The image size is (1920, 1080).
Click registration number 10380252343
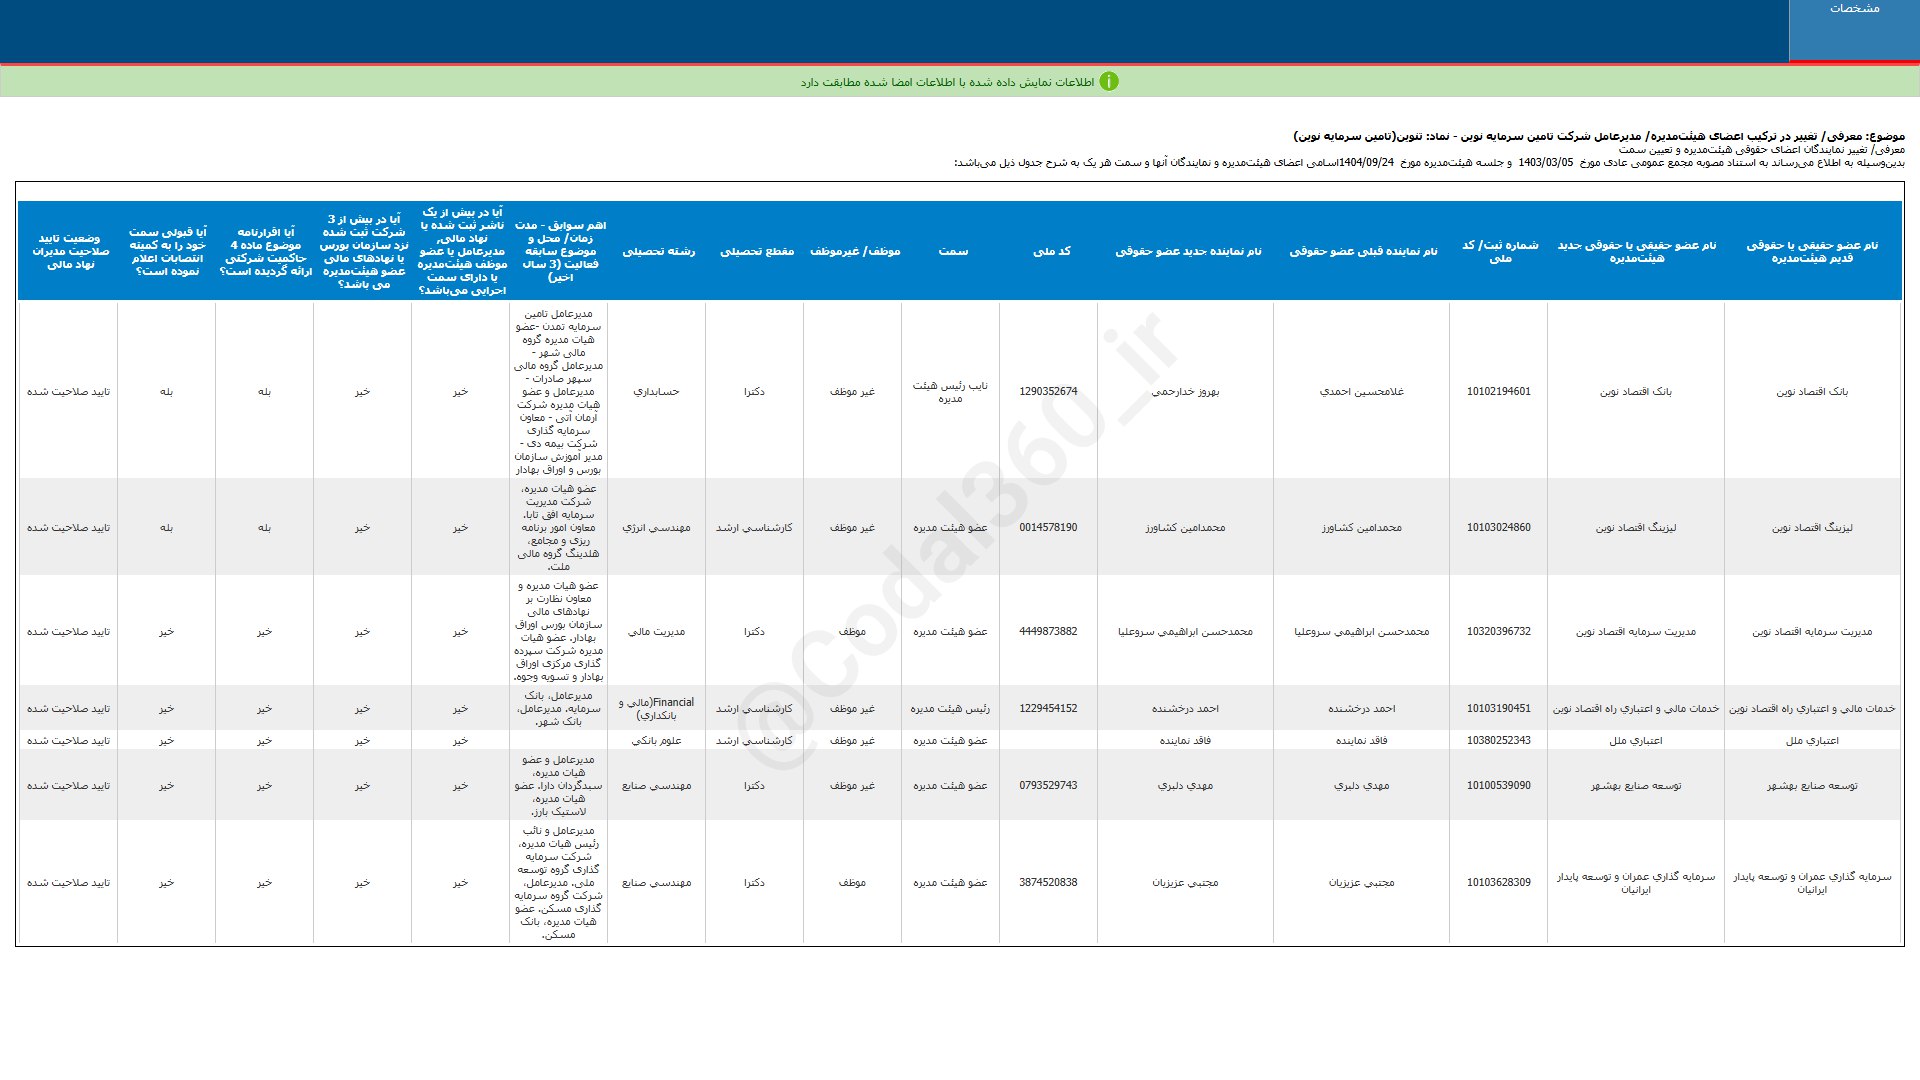coord(1498,741)
